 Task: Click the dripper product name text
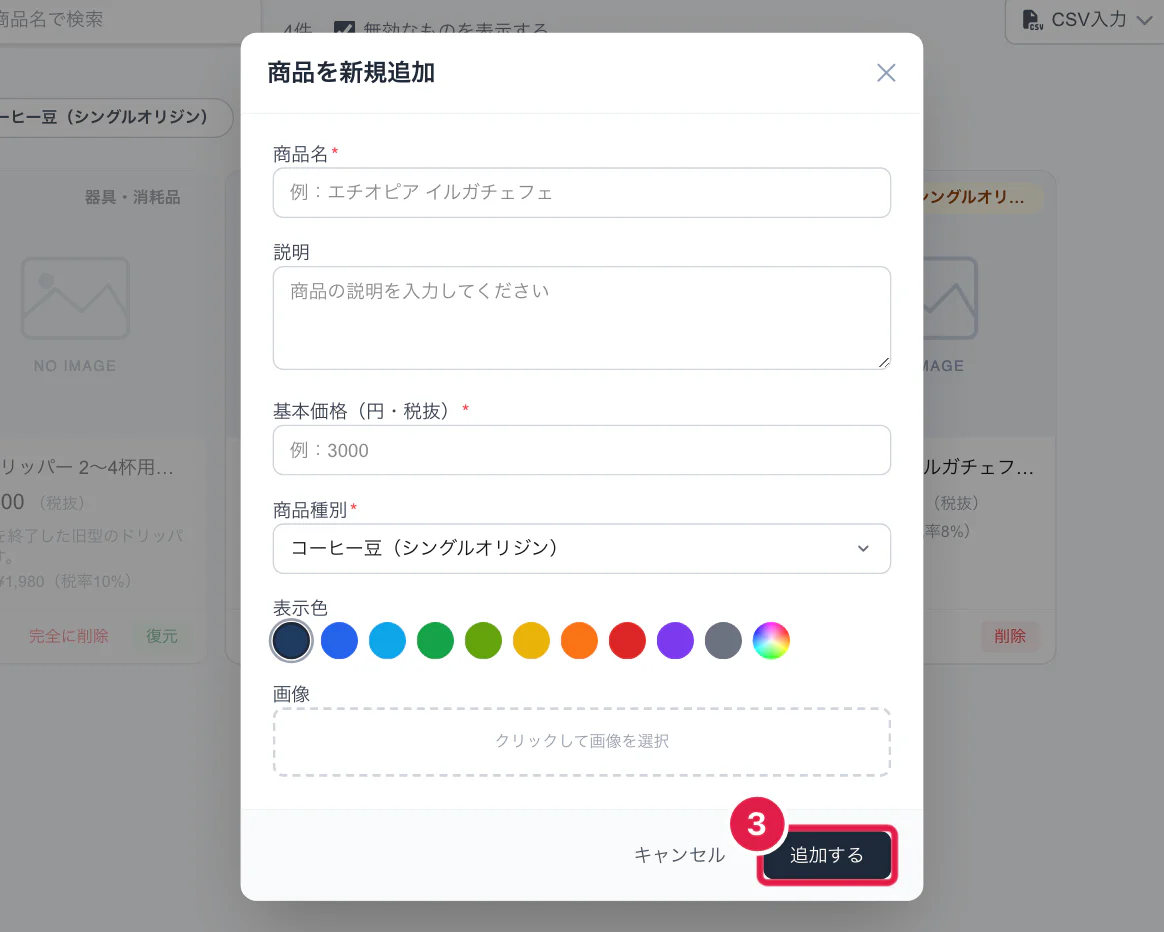87,467
